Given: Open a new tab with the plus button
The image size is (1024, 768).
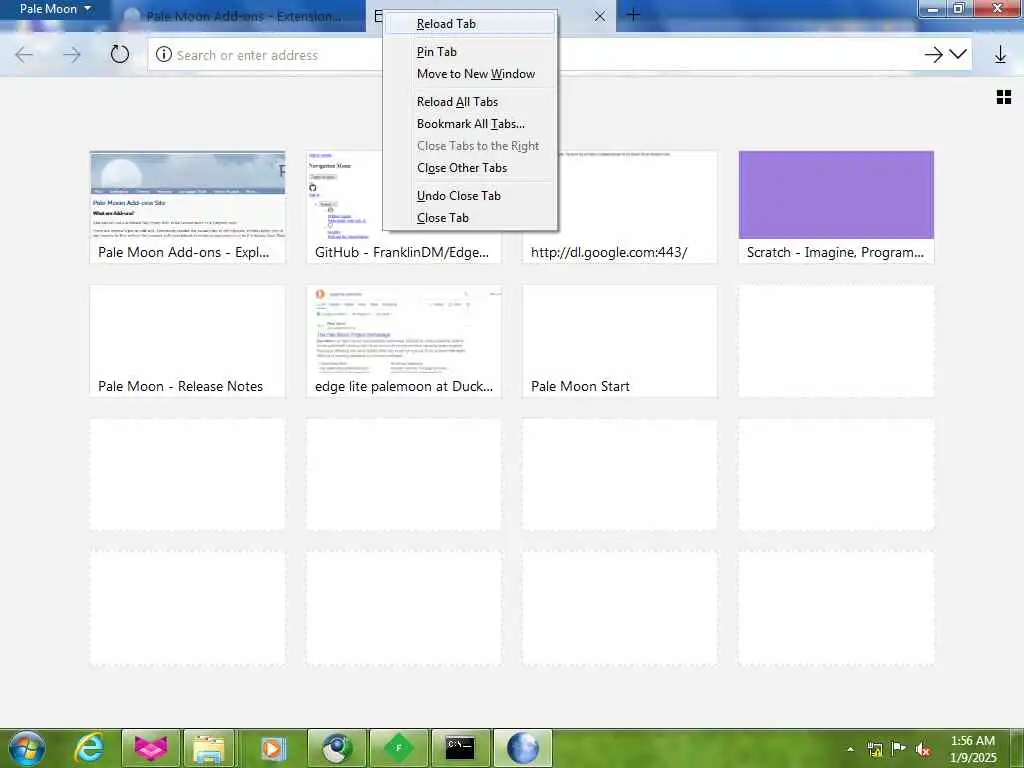Looking at the screenshot, I should 633,14.
